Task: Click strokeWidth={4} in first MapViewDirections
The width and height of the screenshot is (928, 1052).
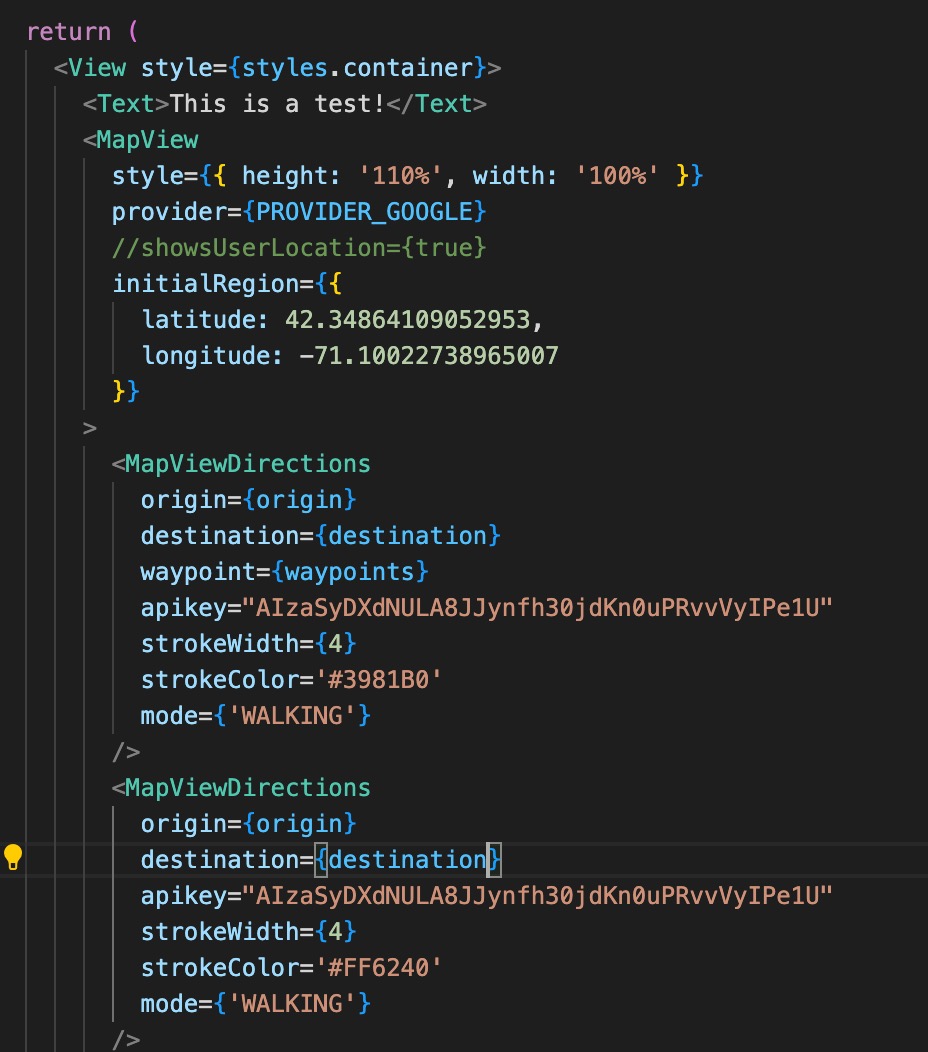Action: 248,643
